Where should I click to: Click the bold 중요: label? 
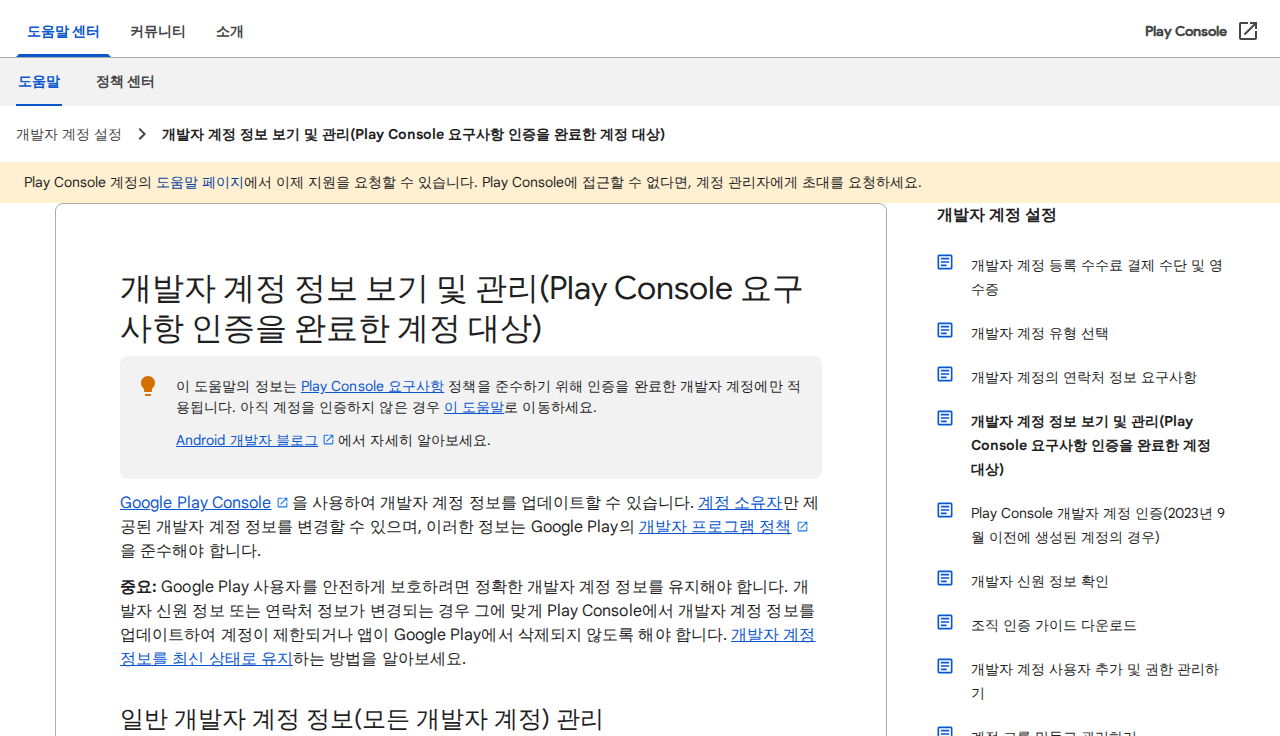[138, 587]
